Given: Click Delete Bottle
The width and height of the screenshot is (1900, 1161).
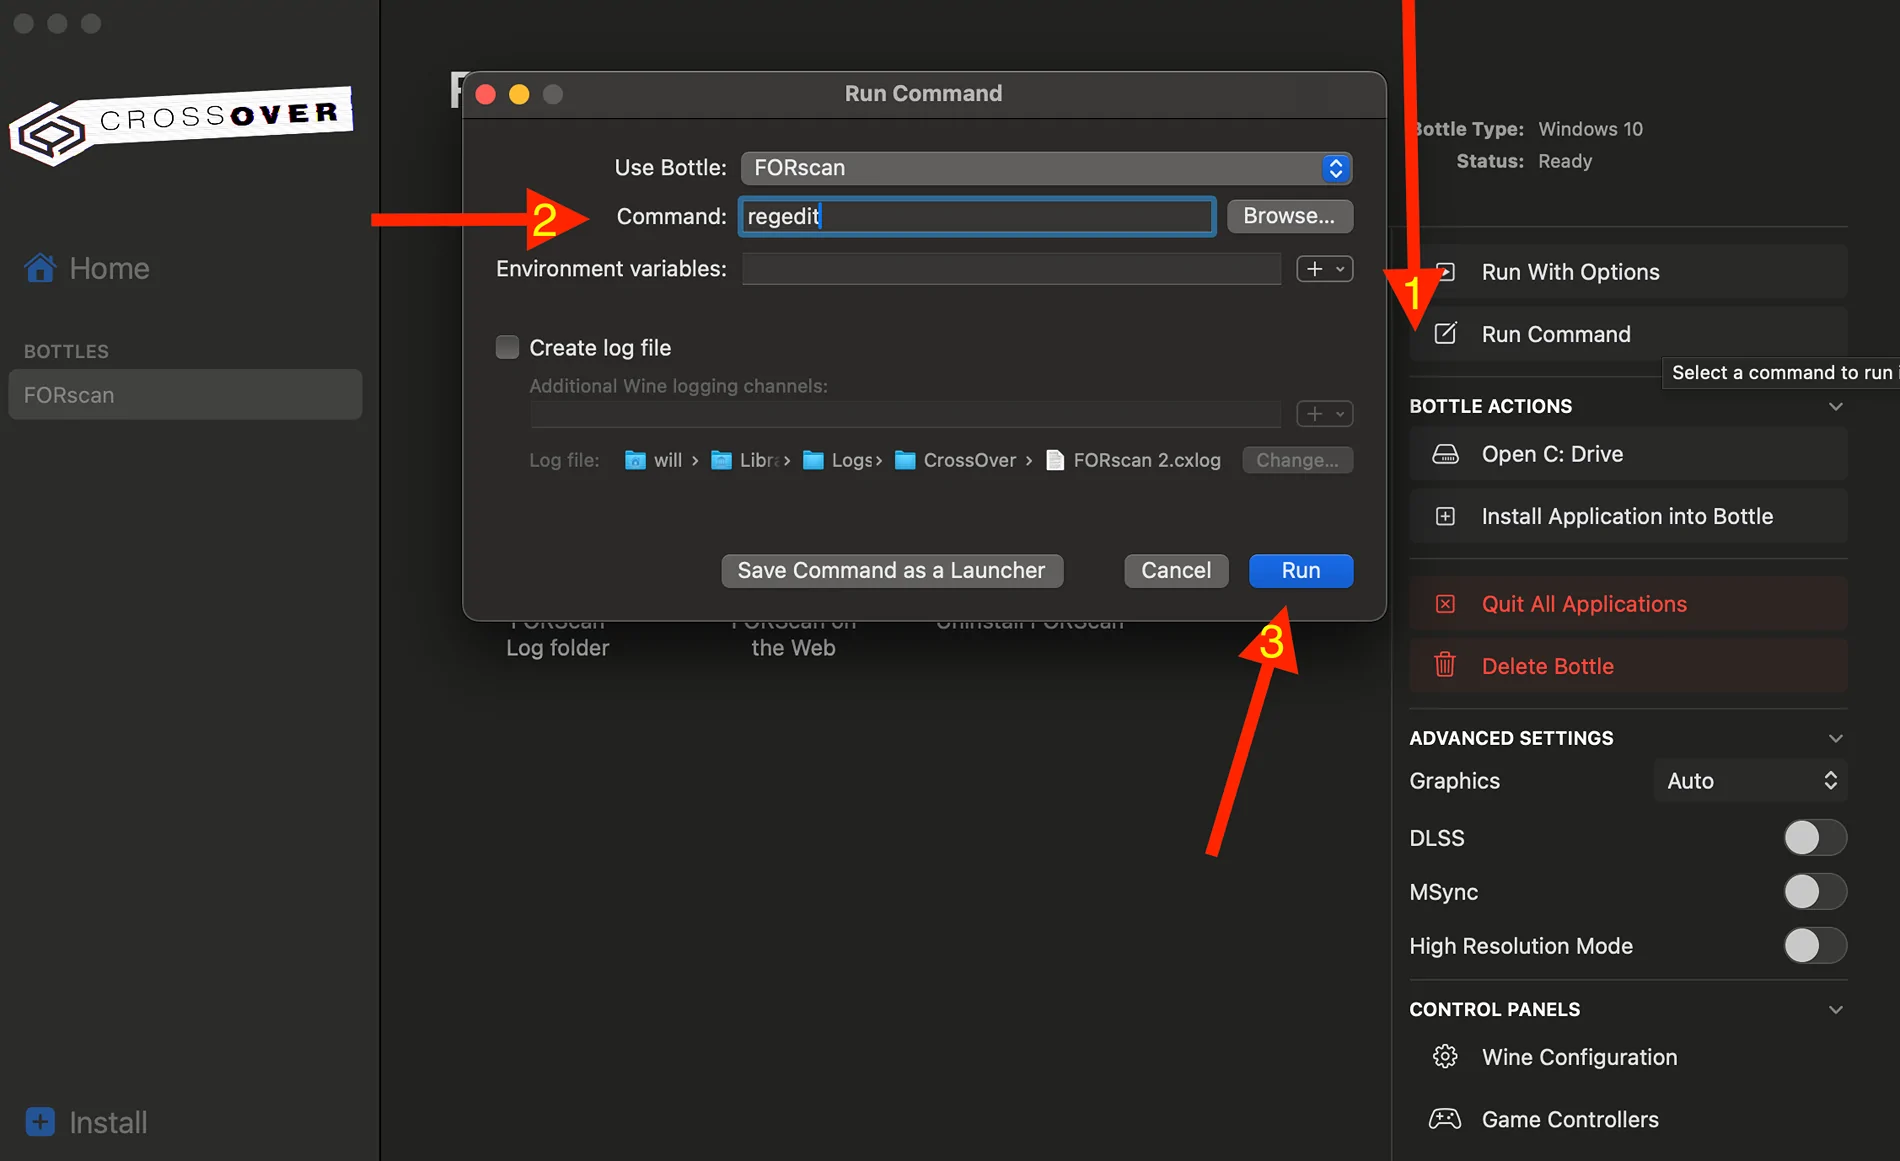Looking at the screenshot, I should 1628,666.
